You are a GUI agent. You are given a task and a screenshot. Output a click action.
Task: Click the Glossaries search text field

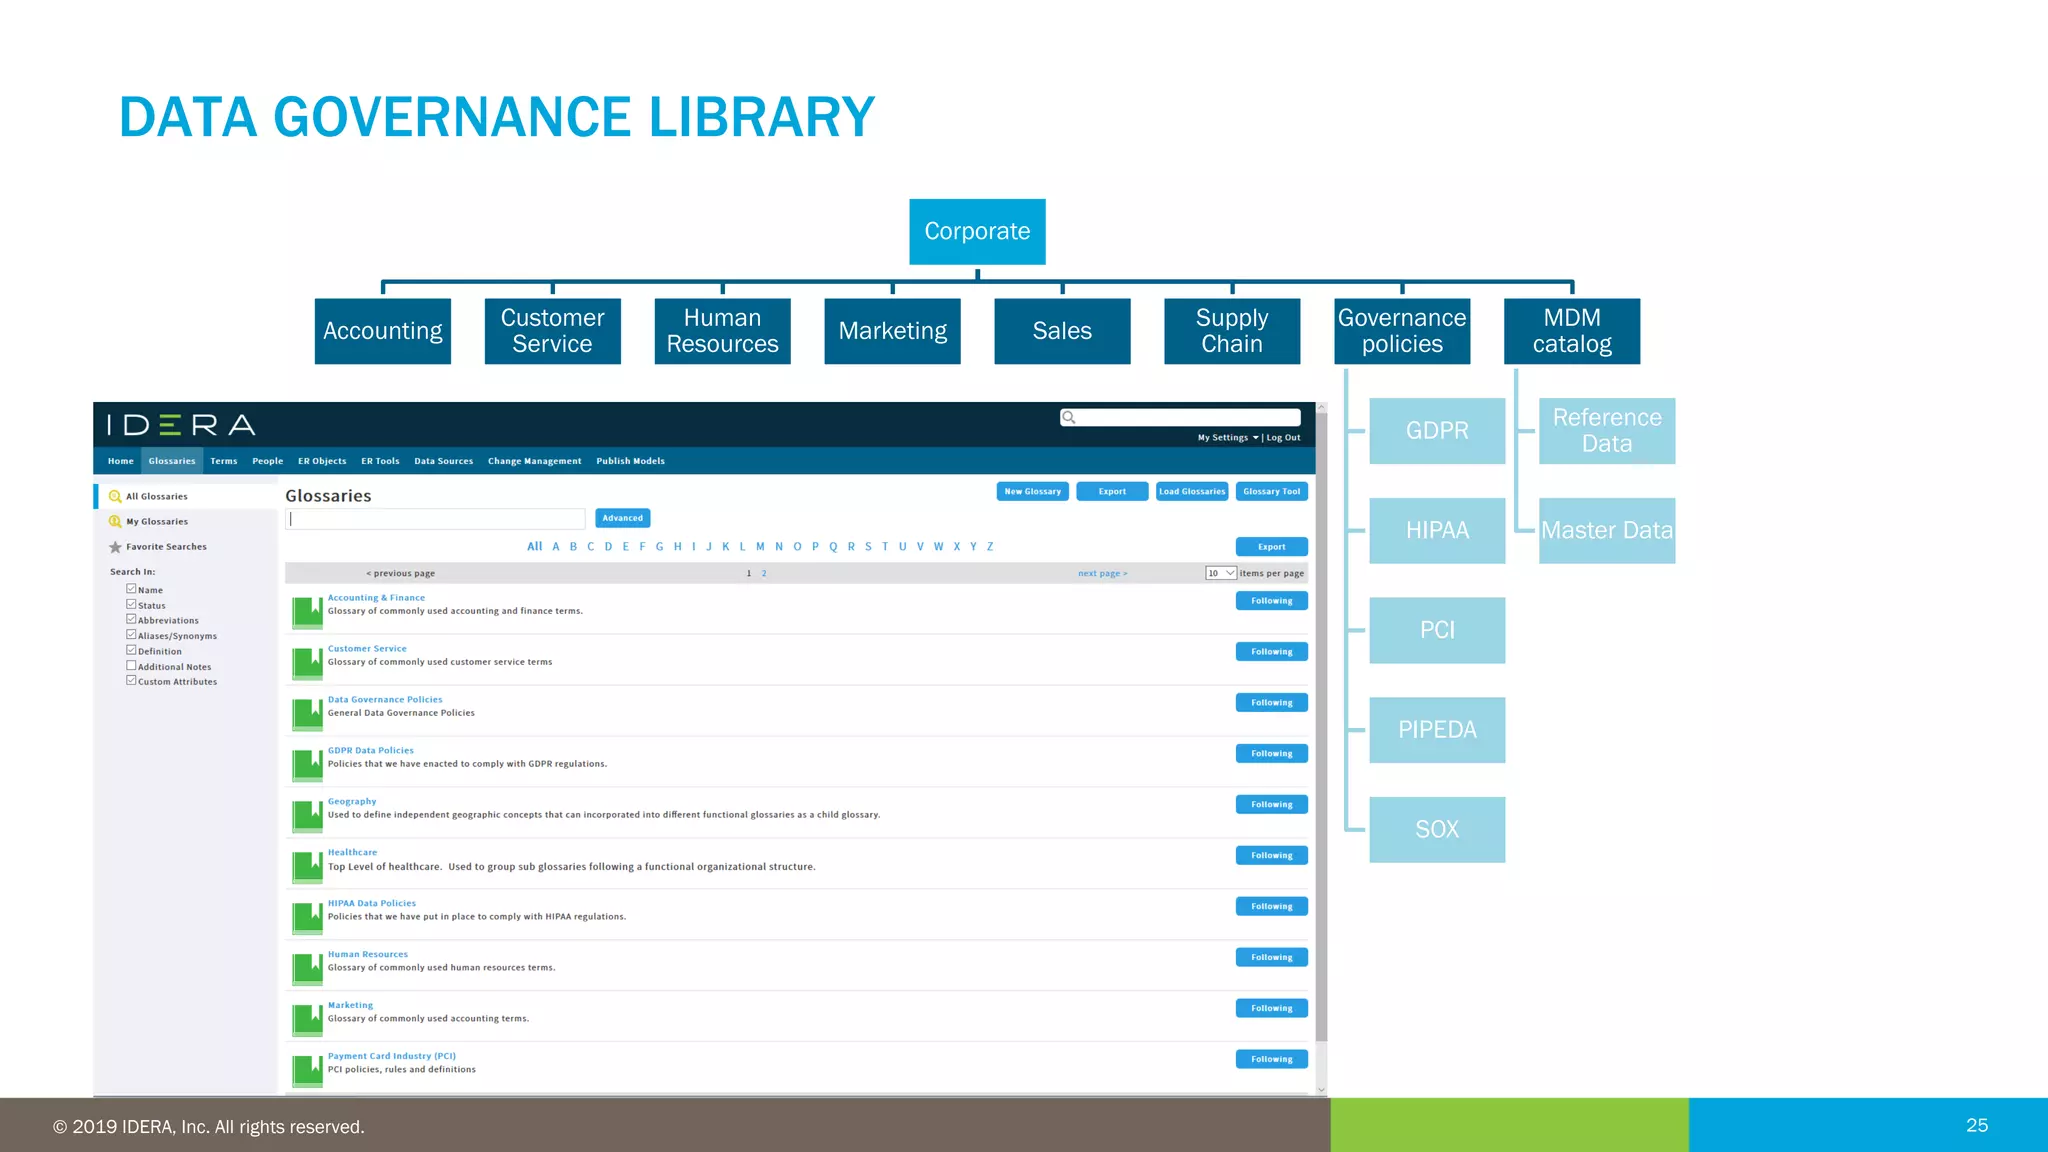click(435, 518)
